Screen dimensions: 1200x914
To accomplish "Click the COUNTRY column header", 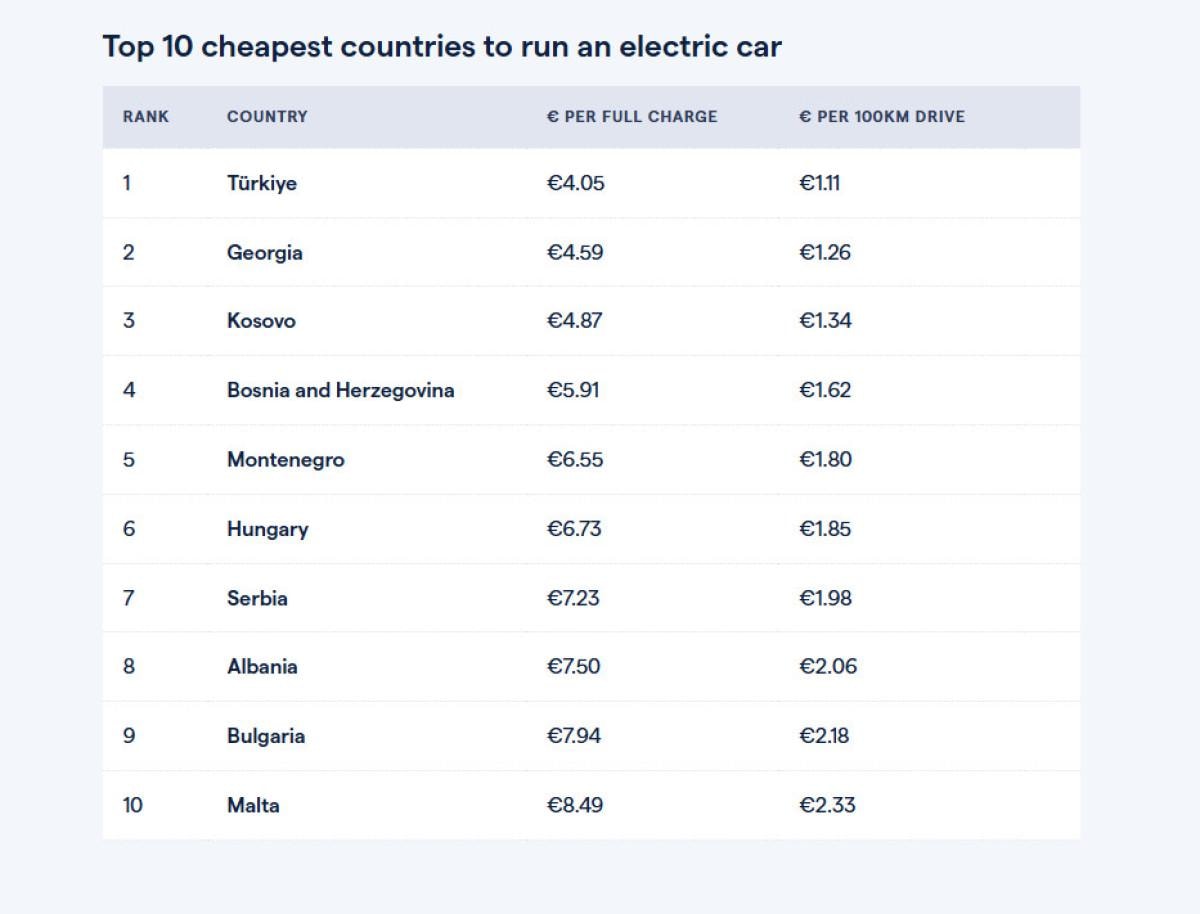I will point(267,117).
